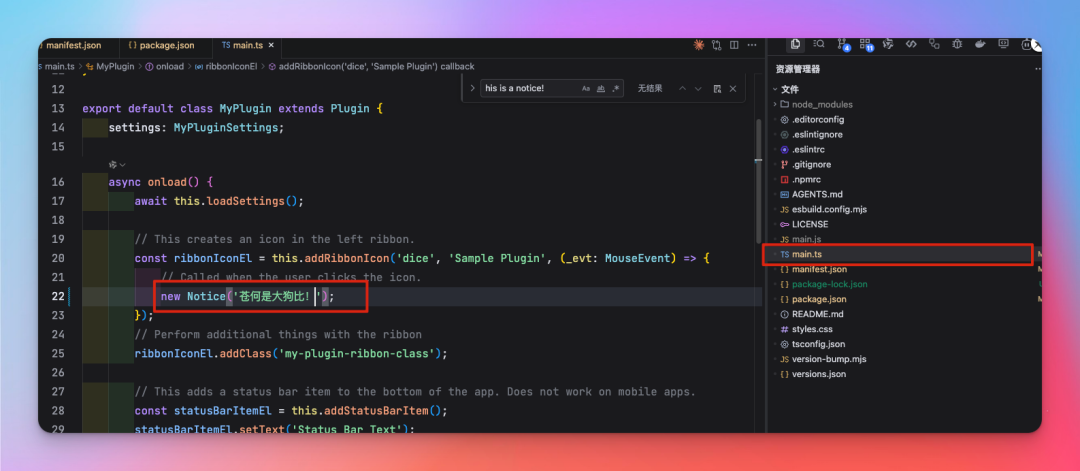The width and height of the screenshot is (1080, 471).
Task: Go to previous match arrow
Action: click(x=683, y=89)
